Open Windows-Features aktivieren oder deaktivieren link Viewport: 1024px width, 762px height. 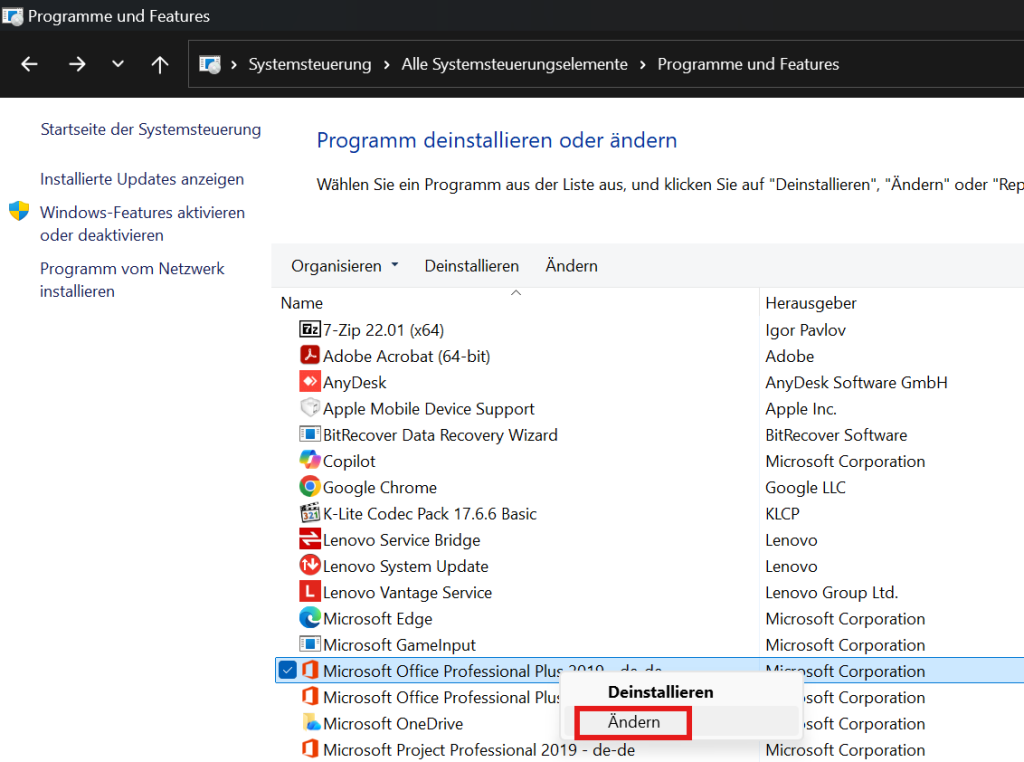click(142, 223)
